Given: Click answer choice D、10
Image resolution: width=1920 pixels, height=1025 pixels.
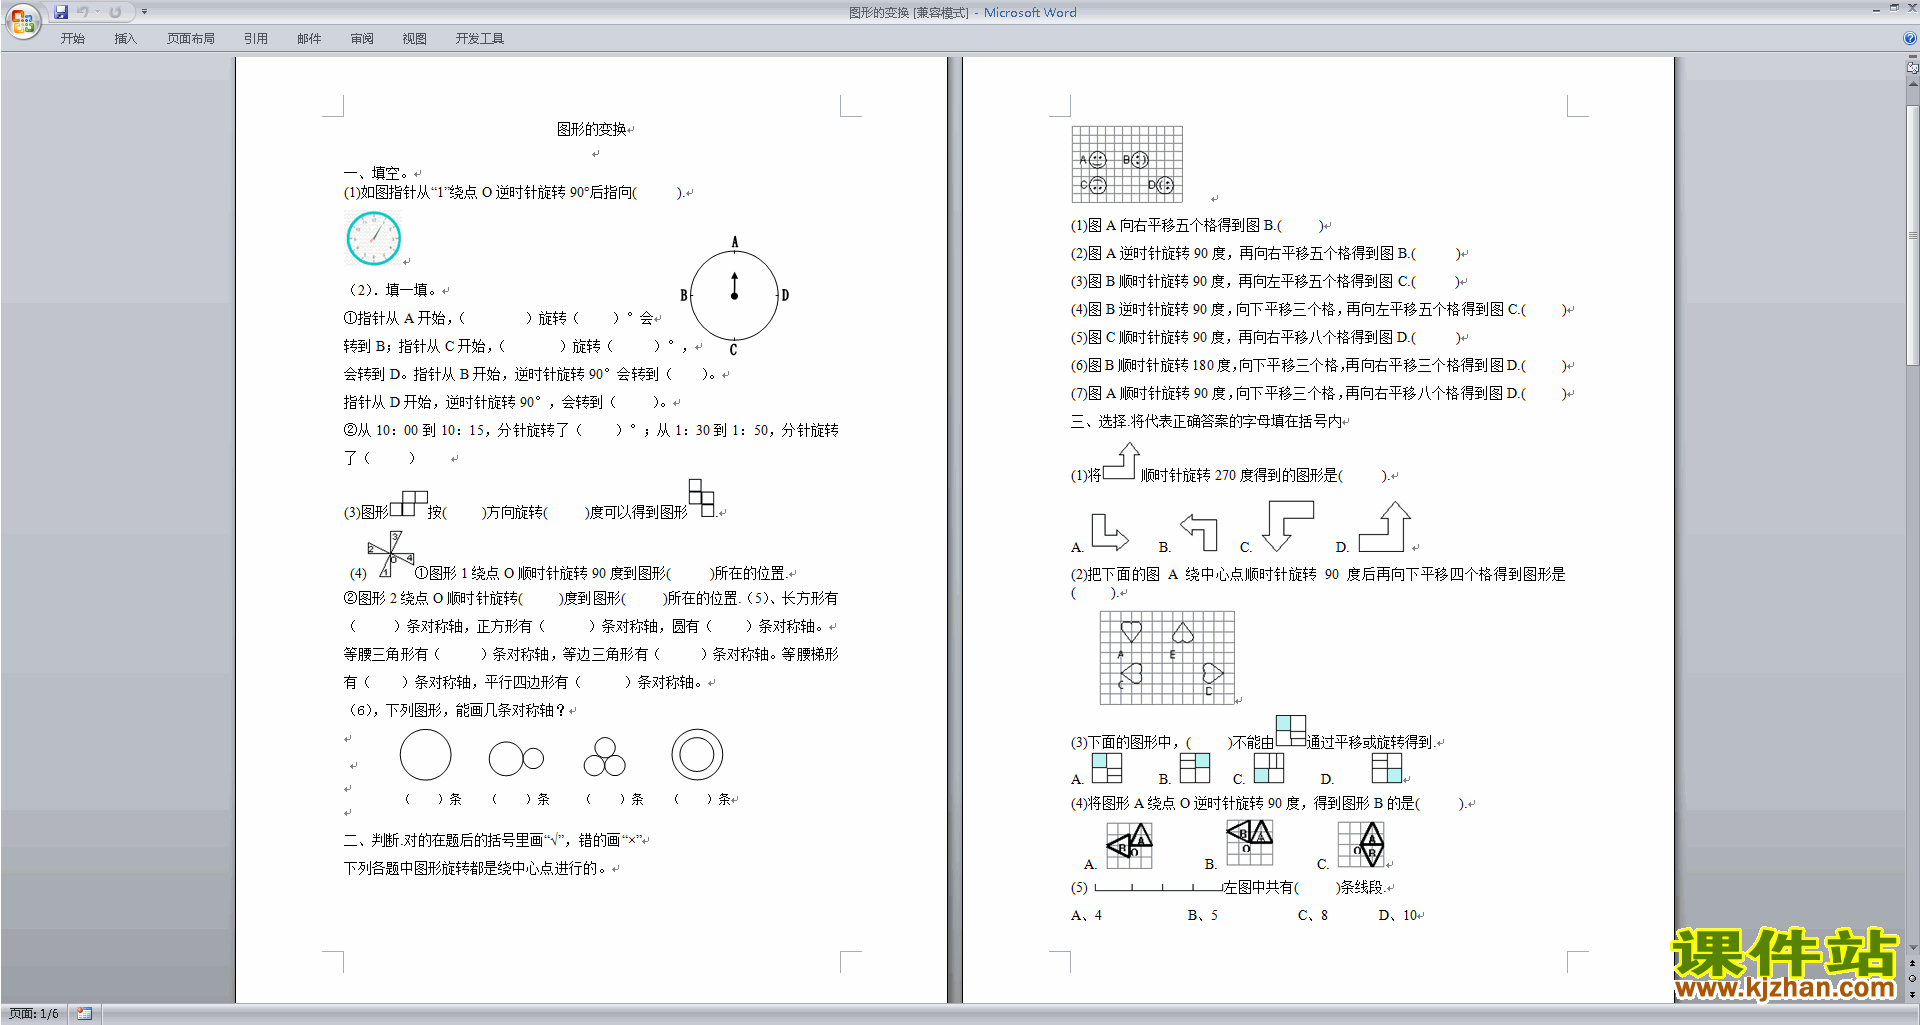Looking at the screenshot, I should [x=1398, y=915].
